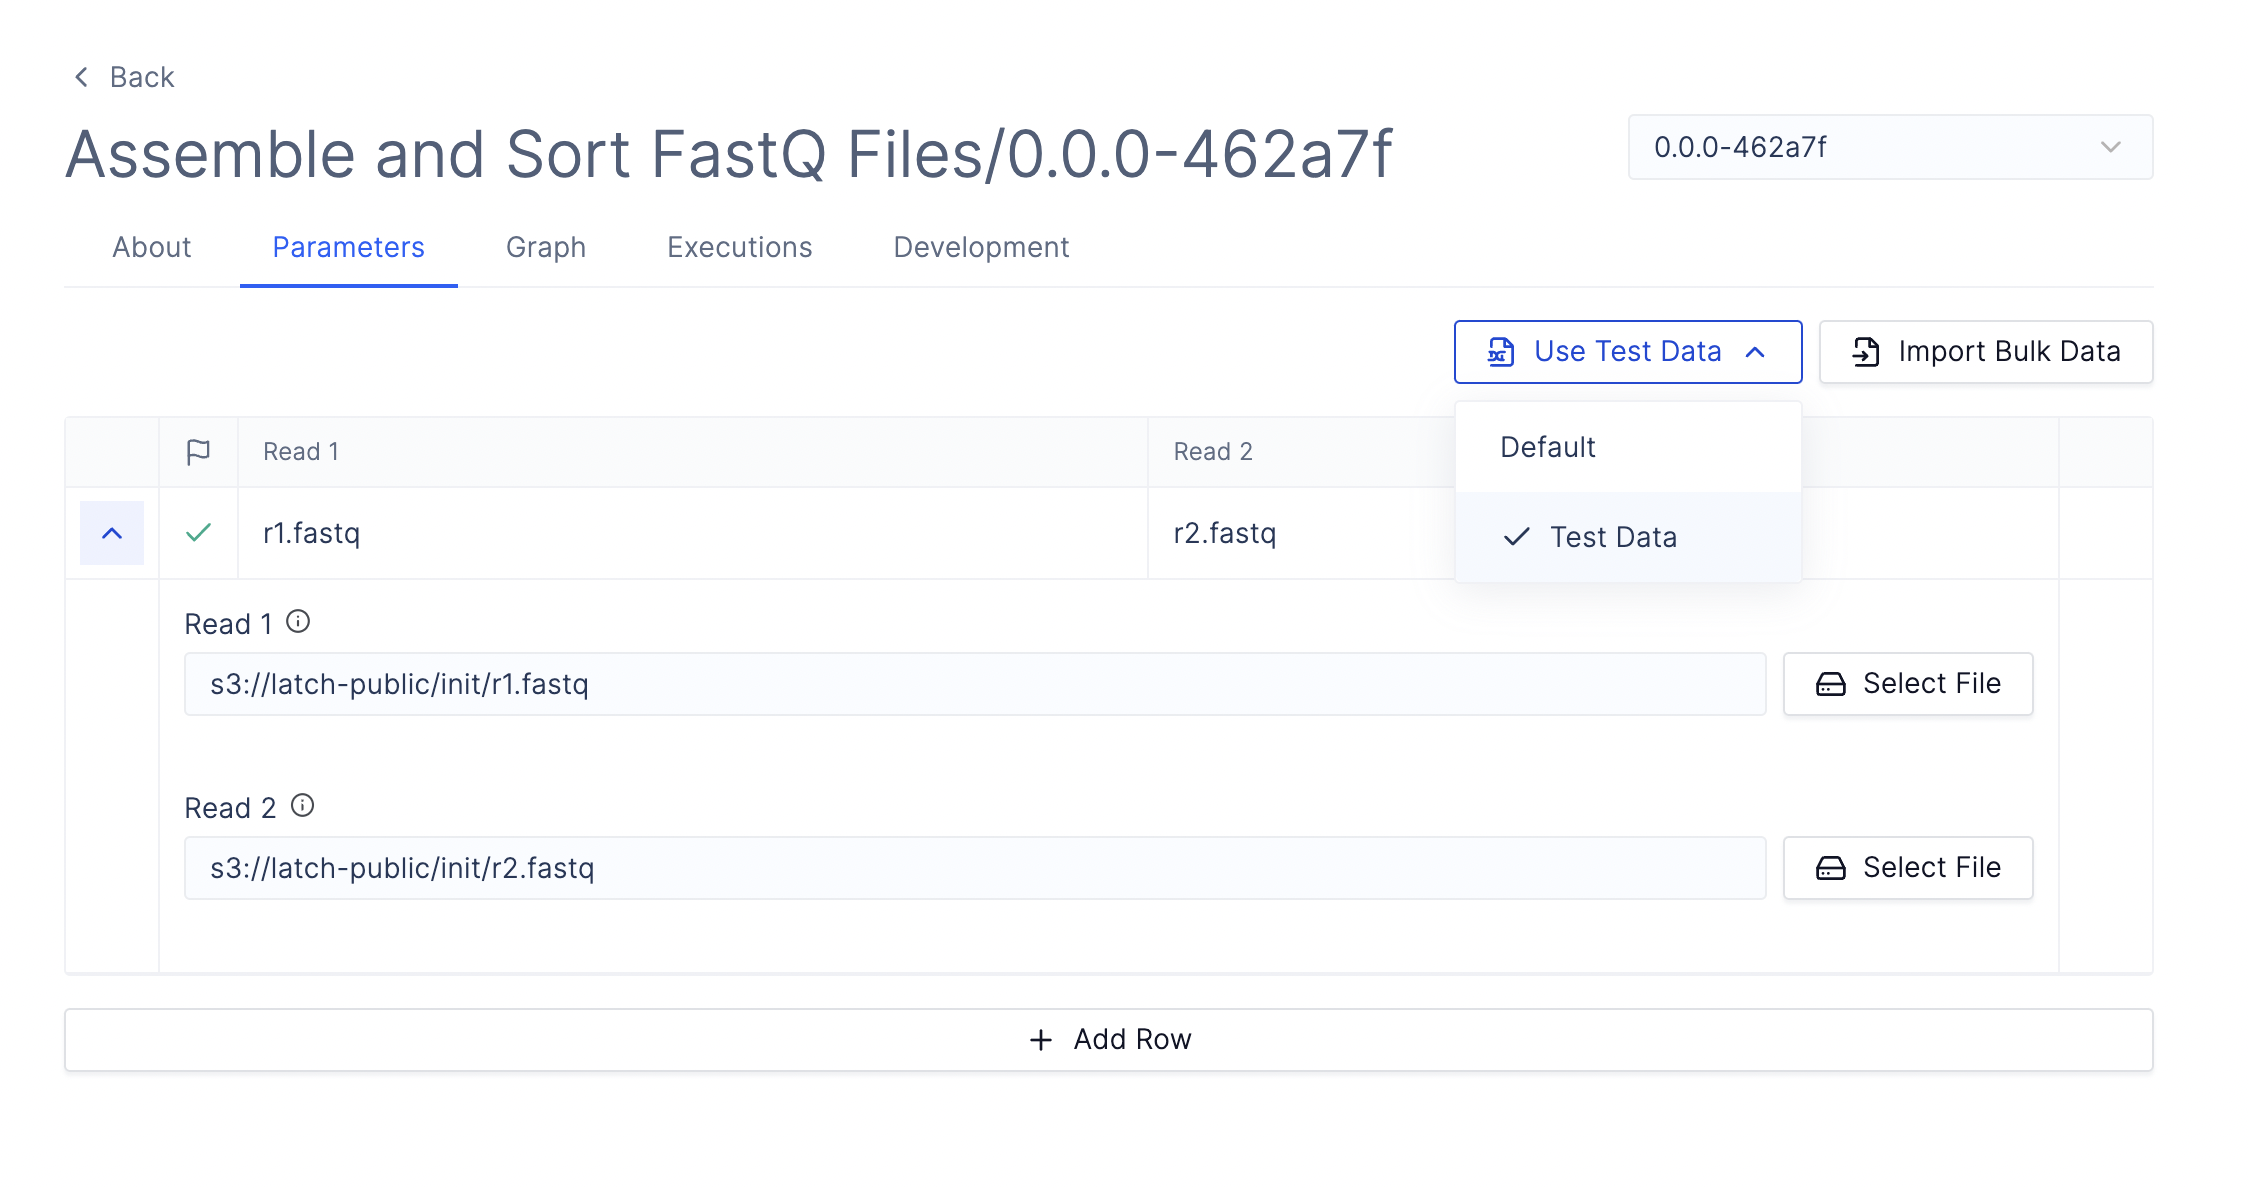This screenshot has width=2248, height=1188.
Task: Go to the Development tab
Action: (x=981, y=247)
